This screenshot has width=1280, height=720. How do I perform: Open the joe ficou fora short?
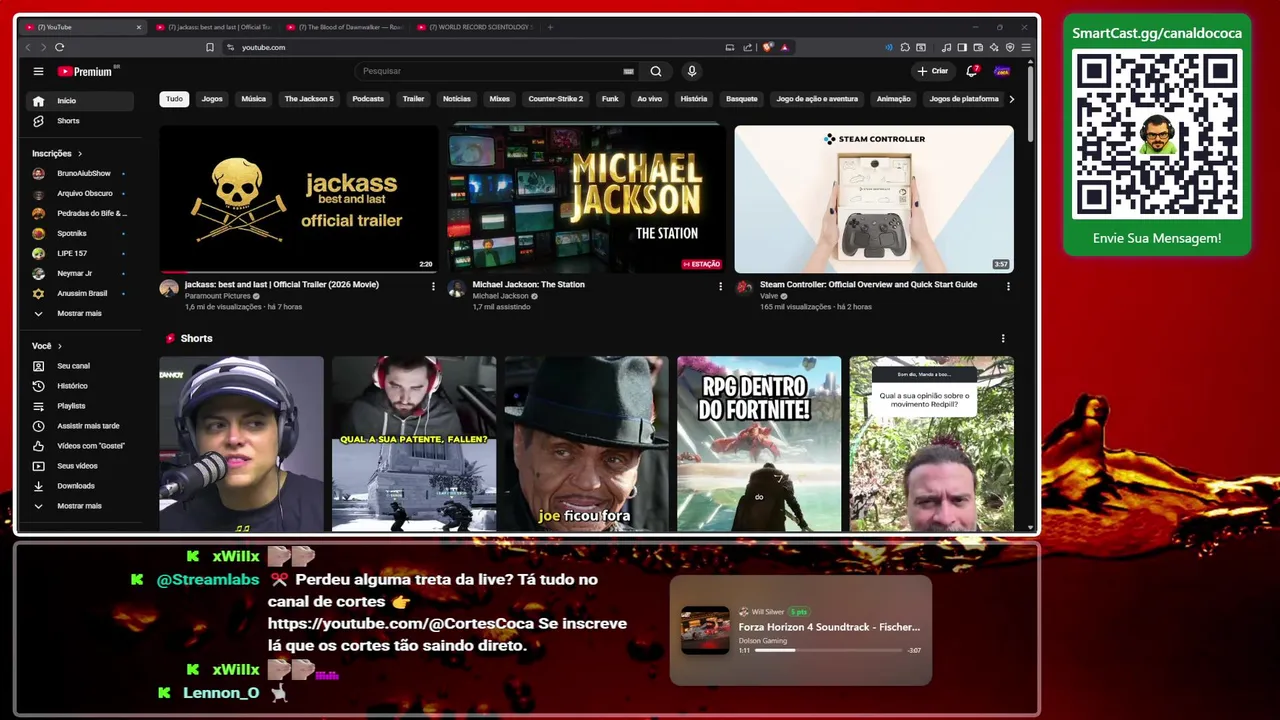(586, 444)
